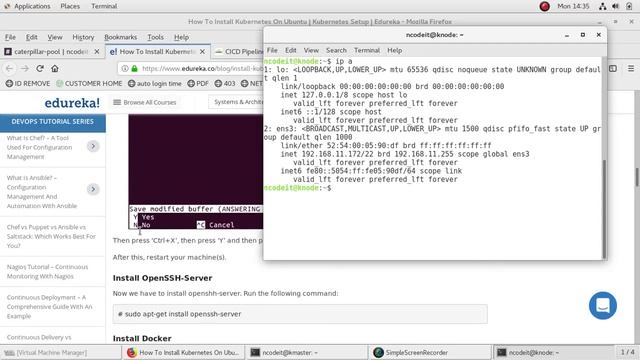Open terminal window Terminal menu

coord(367,50)
